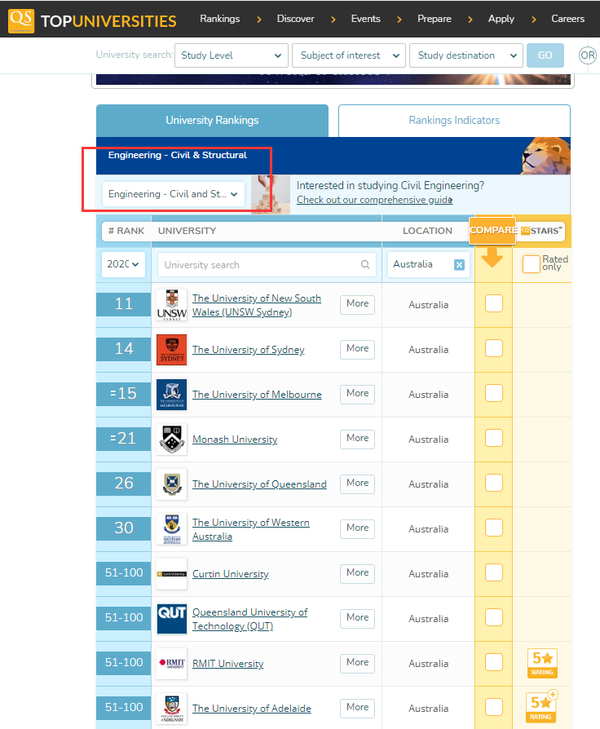This screenshot has width=600, height=729.
Task: Click the UNIVERSITY column header
Action: [187, 231]
